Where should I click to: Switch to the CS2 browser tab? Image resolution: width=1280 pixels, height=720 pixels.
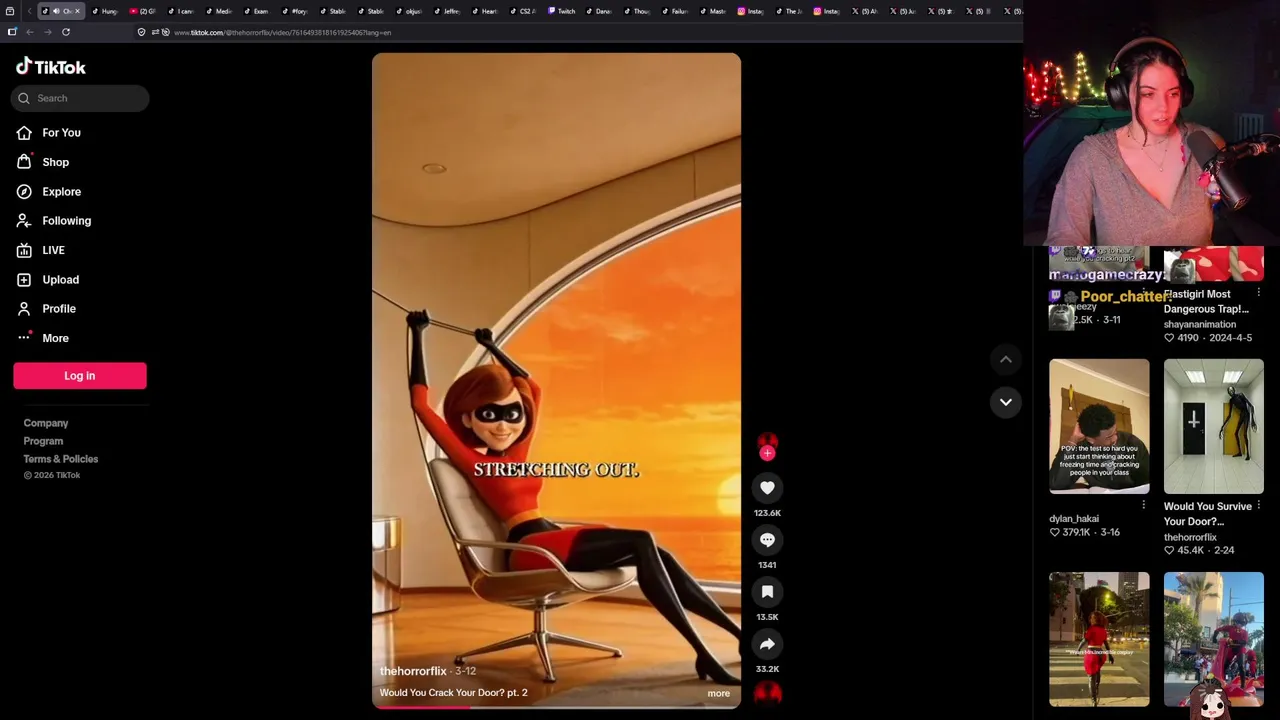(522, 11)
